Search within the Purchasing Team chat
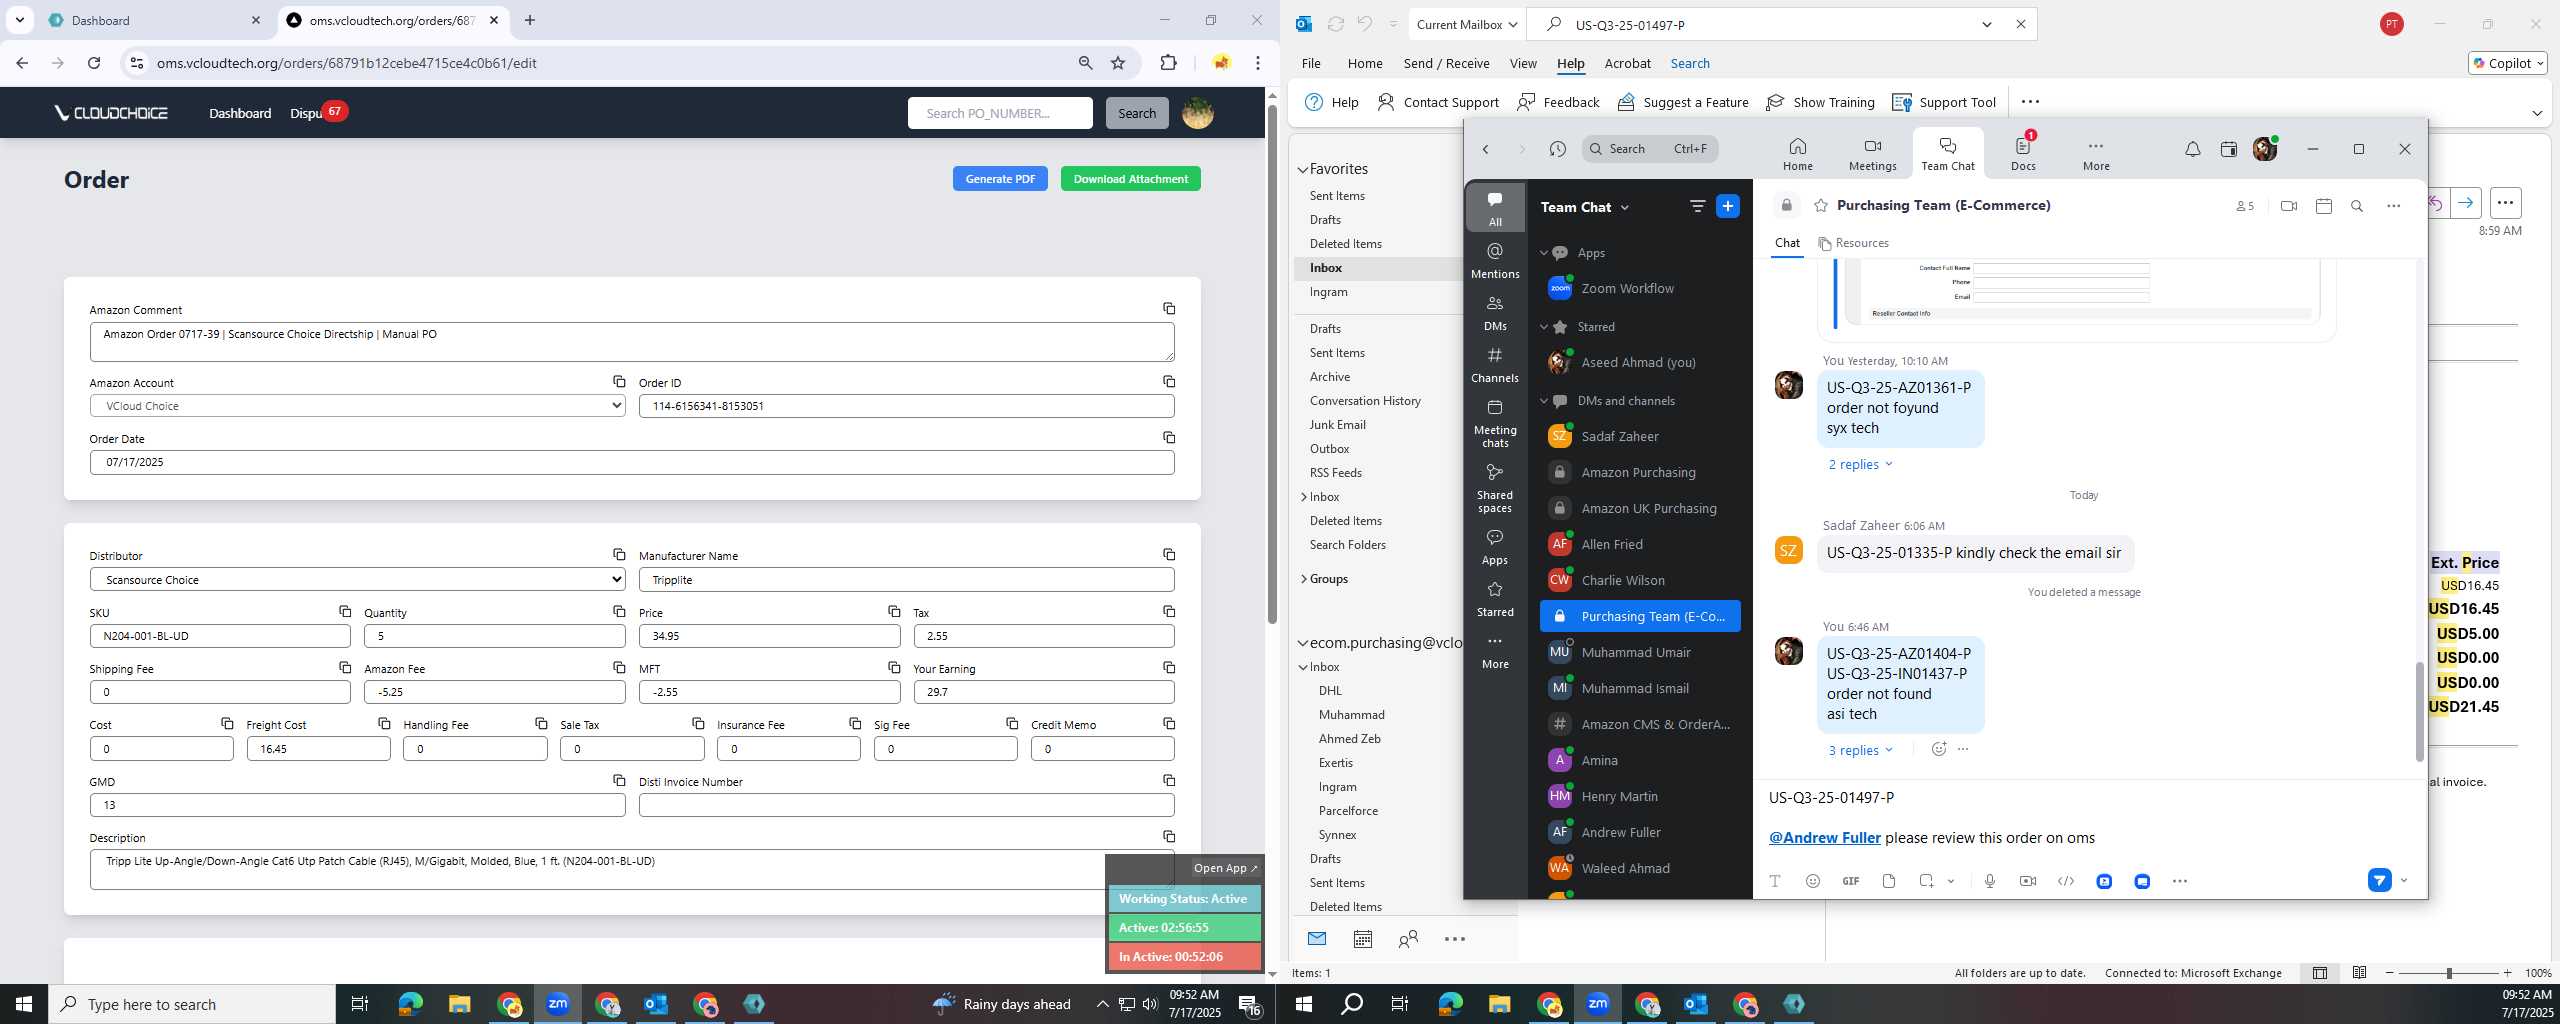The width and height of the screenshot is (2560, 1024). click(x=2357, y=206)
